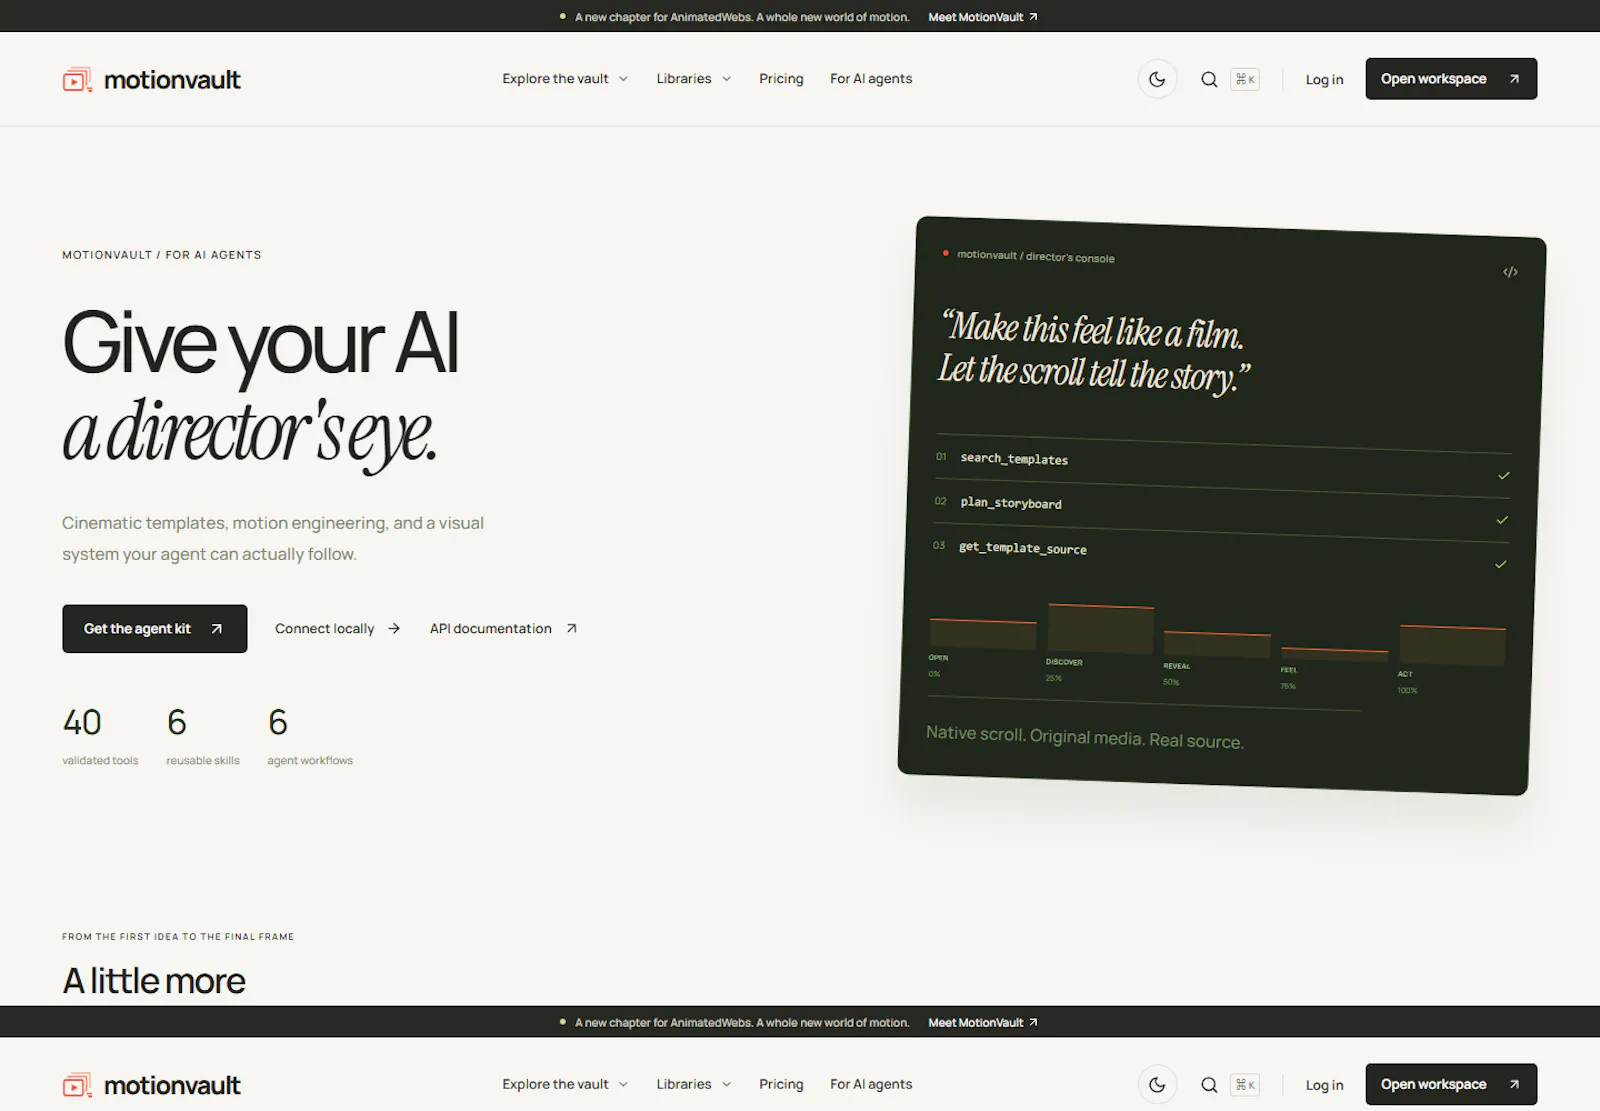1600x1111 pixels.
Task: Click the 6 reusable skills stat
Action: [203, 736]
